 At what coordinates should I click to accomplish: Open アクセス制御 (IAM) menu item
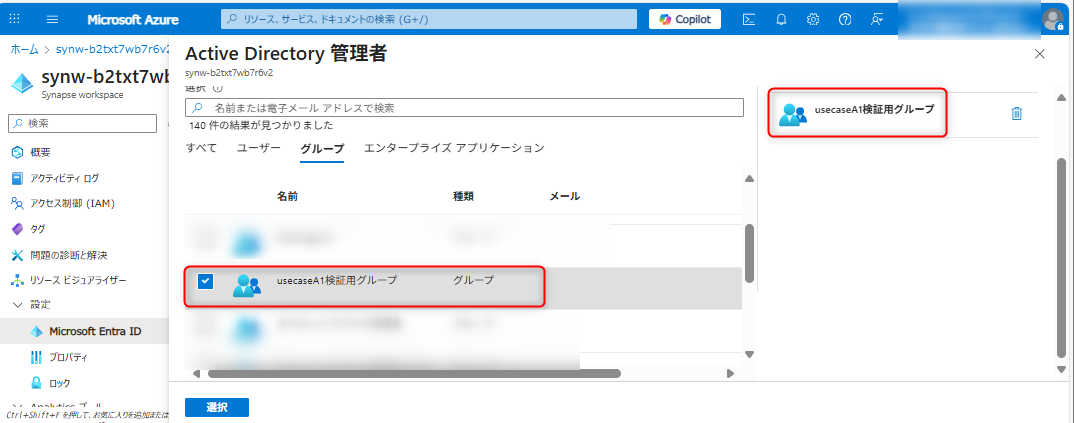coord(72,203)
